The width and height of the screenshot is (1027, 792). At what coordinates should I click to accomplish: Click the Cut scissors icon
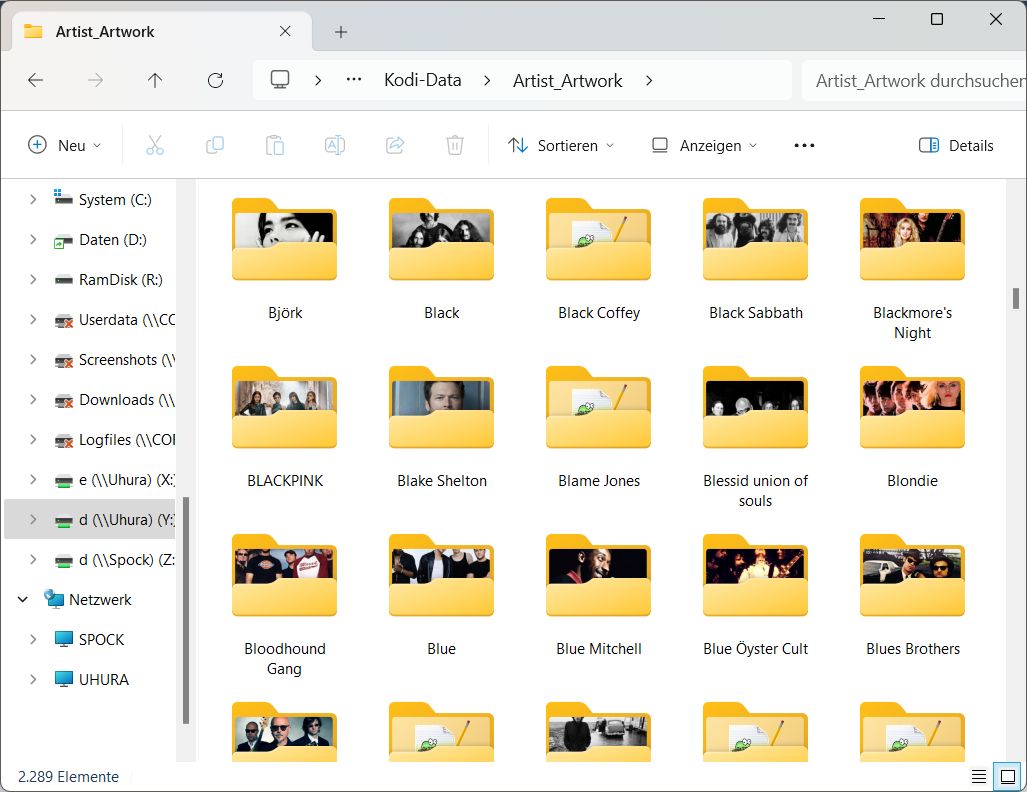click(155, 145)
